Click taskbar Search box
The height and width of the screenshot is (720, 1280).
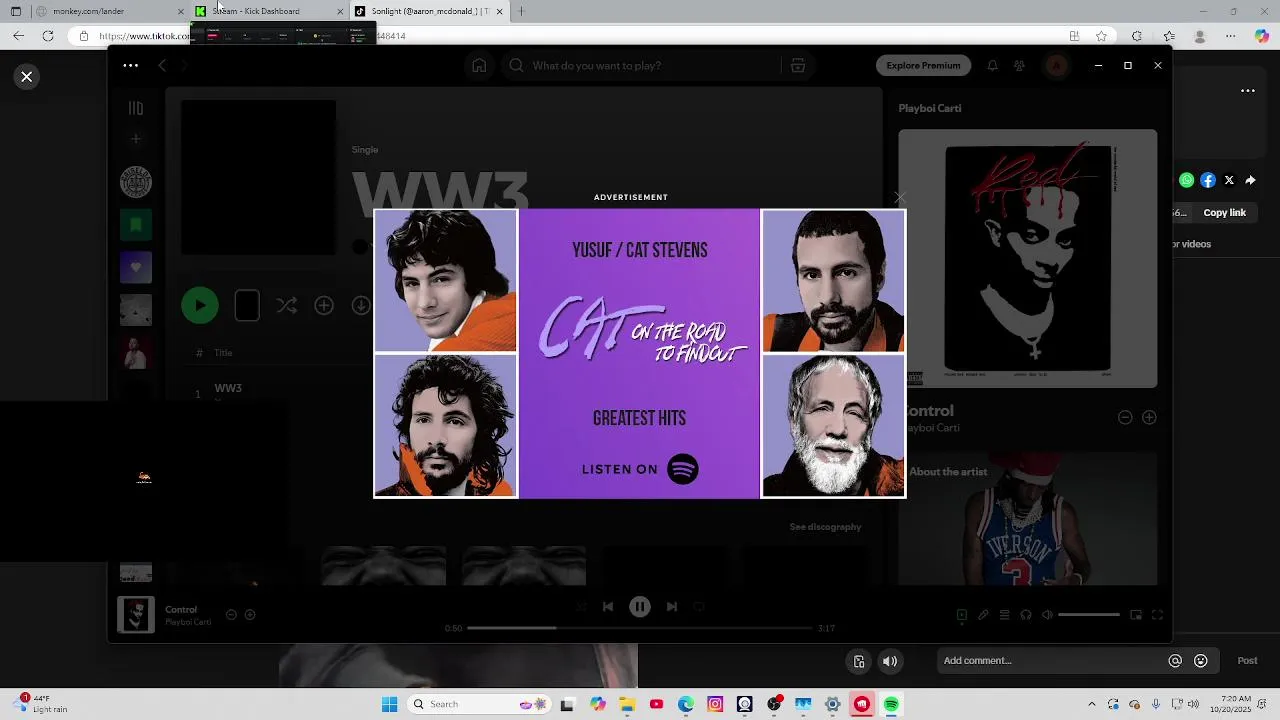coord(477,704)
